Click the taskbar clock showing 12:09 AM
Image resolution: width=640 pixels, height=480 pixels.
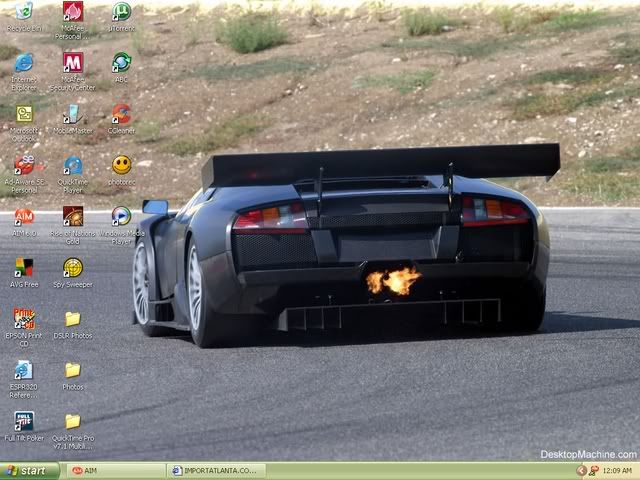pos(617,470)
